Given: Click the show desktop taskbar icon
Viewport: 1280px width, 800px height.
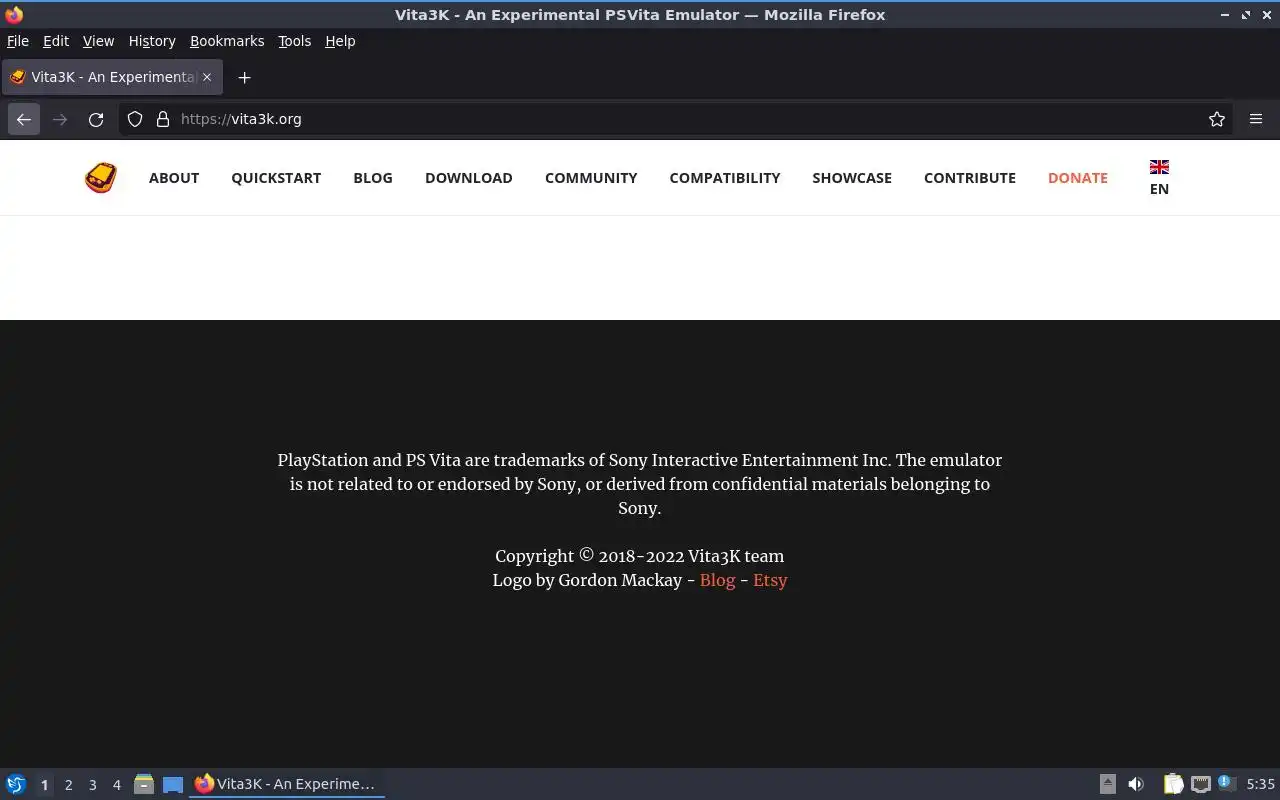Looking at the screenshot, I should [x=173, y=785].
